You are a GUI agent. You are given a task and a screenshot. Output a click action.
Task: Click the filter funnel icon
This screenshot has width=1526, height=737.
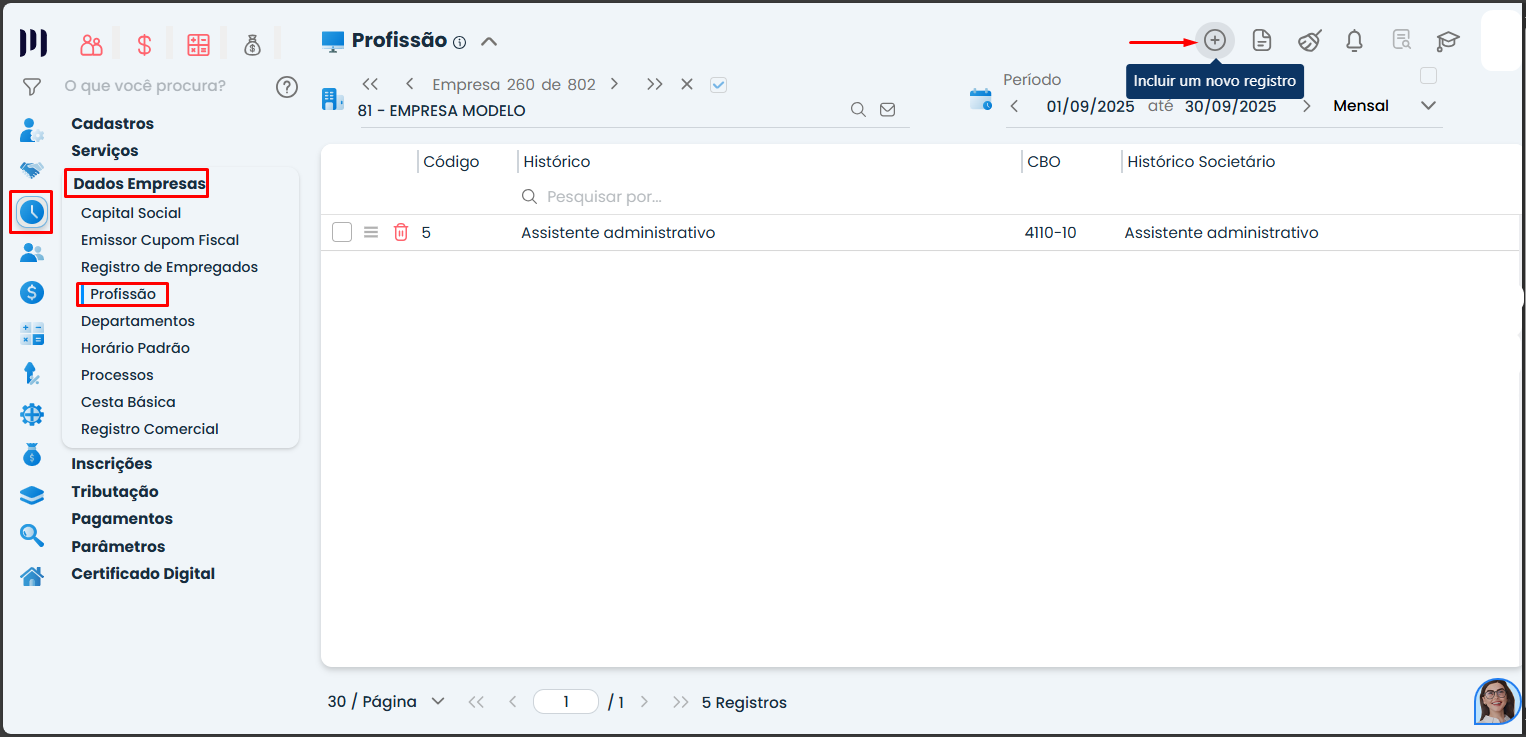[x=32, y=87]
